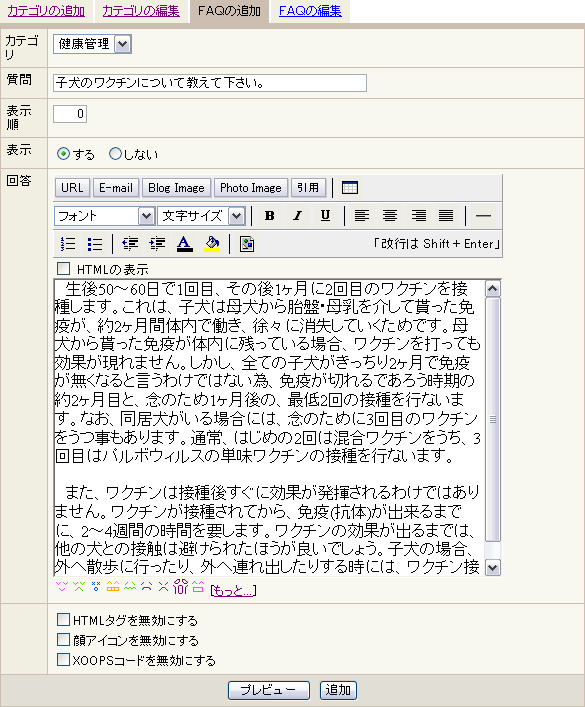Apply underline formatting
The width and height of the screenshot is (585, 707).
coord(325,216)
